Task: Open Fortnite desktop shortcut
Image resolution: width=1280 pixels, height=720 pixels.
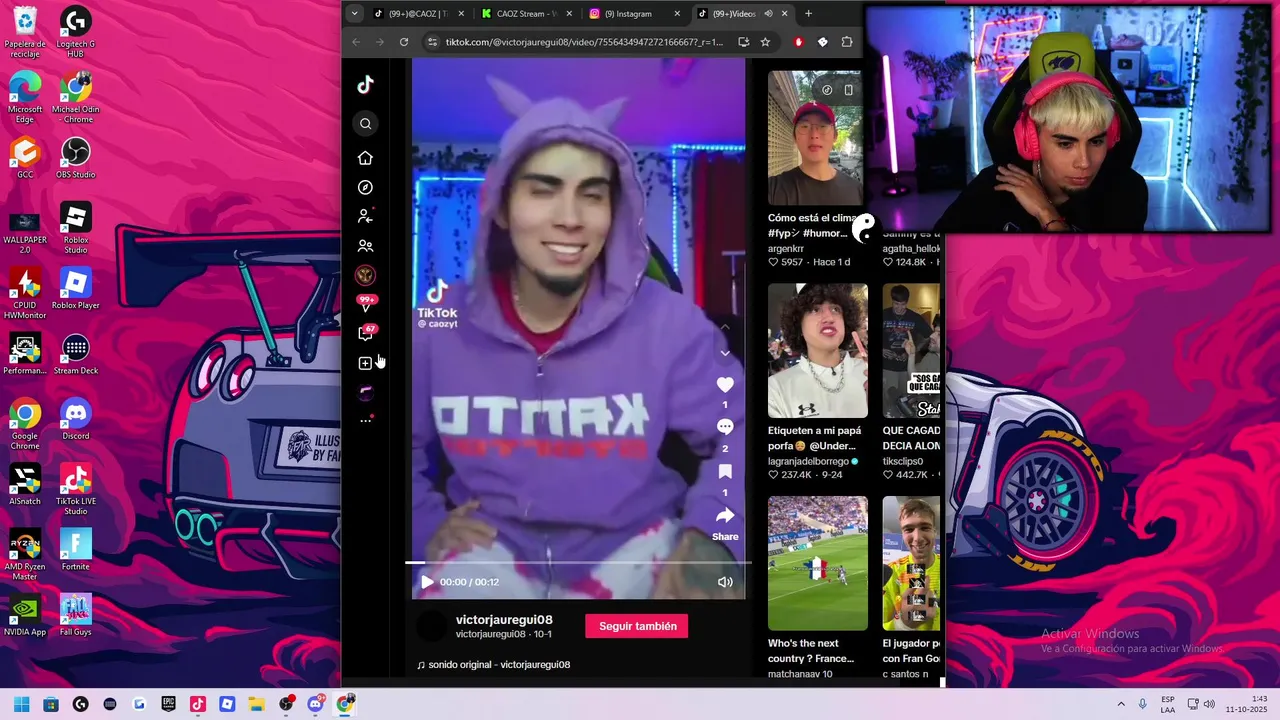Action: tap(76, 549)
